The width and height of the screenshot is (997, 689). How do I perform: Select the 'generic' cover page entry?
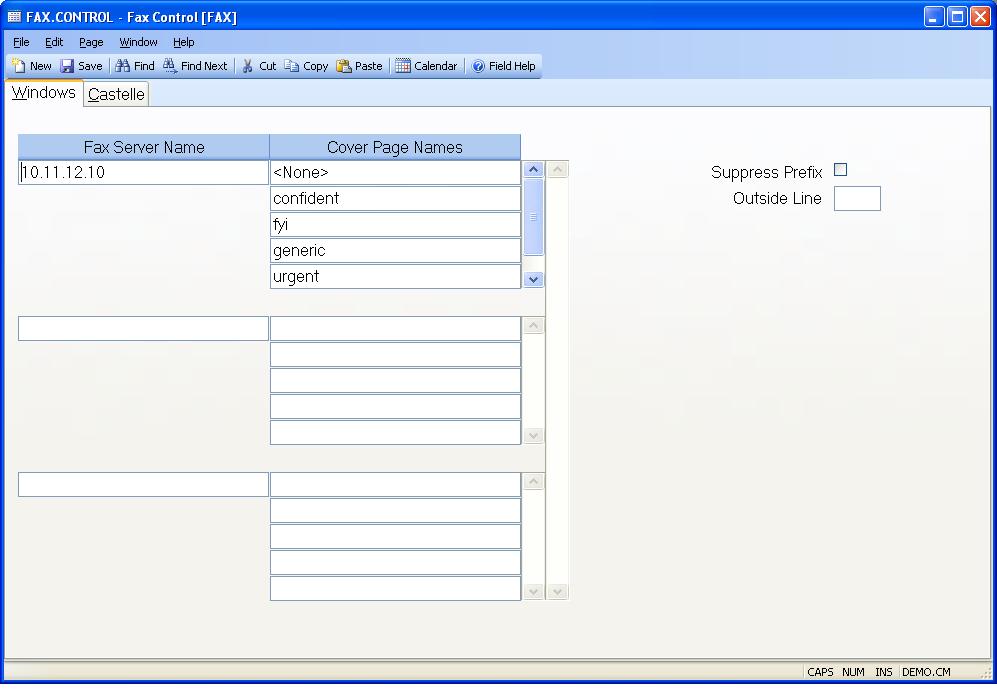395,250
